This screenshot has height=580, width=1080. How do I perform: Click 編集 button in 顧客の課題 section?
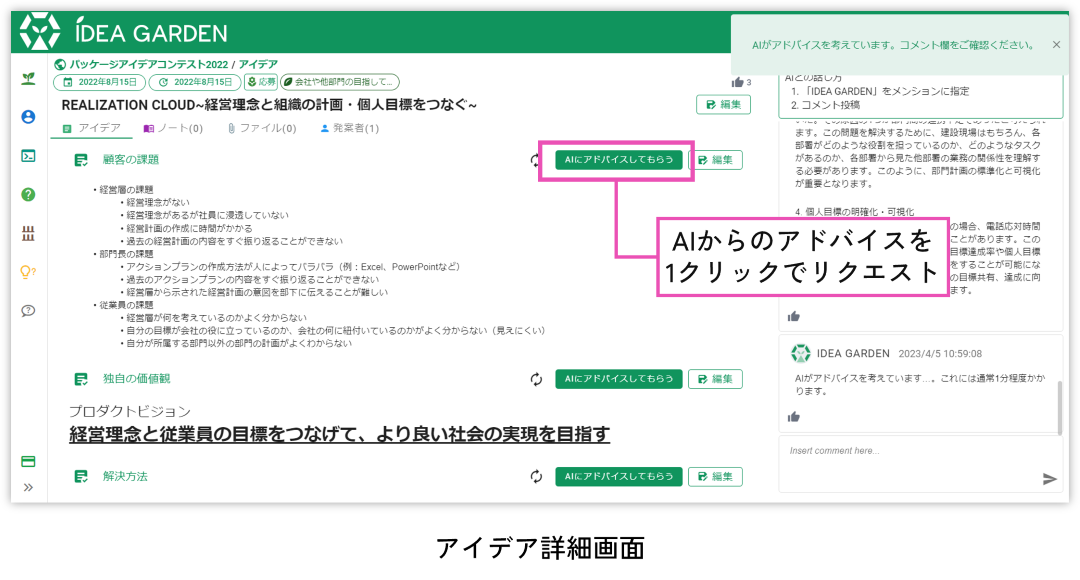pyautogui.click(x=716, y=160)
